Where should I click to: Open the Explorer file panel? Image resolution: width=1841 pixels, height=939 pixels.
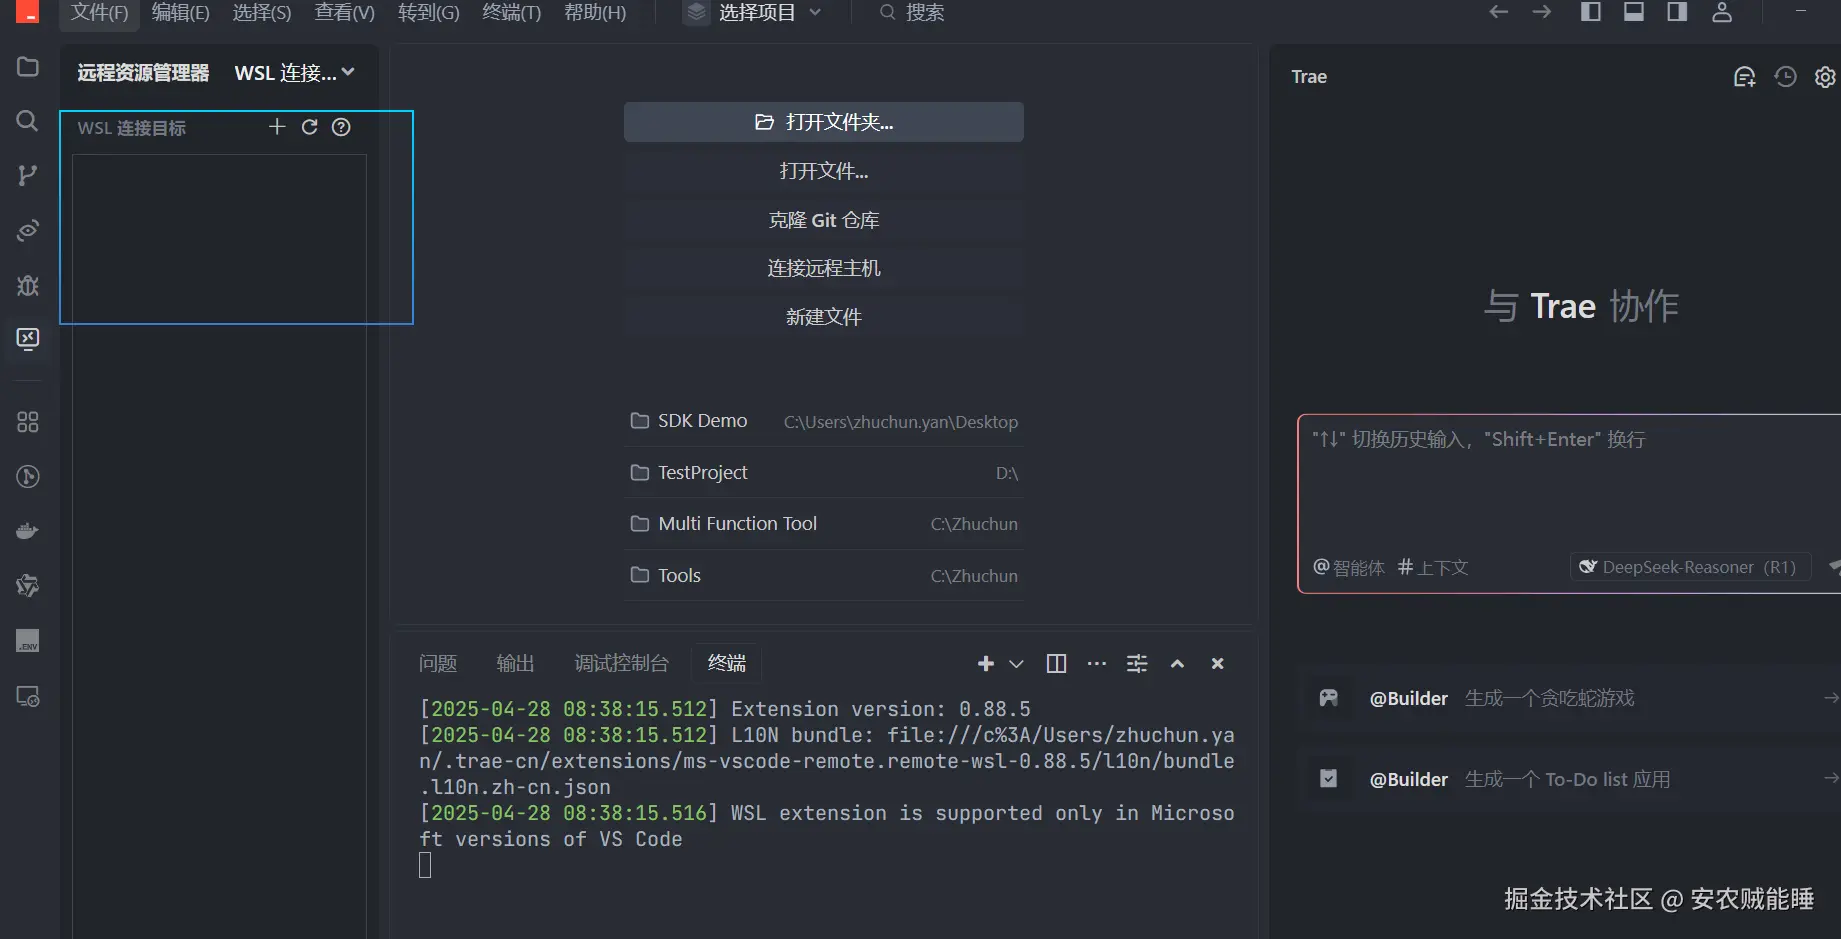click(x=27, y=66)
